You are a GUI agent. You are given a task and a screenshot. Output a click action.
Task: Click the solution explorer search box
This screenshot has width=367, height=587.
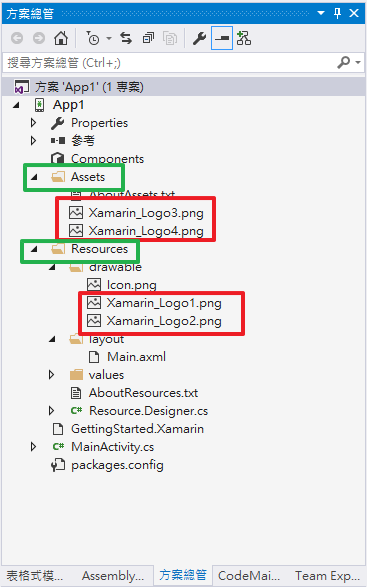click(170, 63)
